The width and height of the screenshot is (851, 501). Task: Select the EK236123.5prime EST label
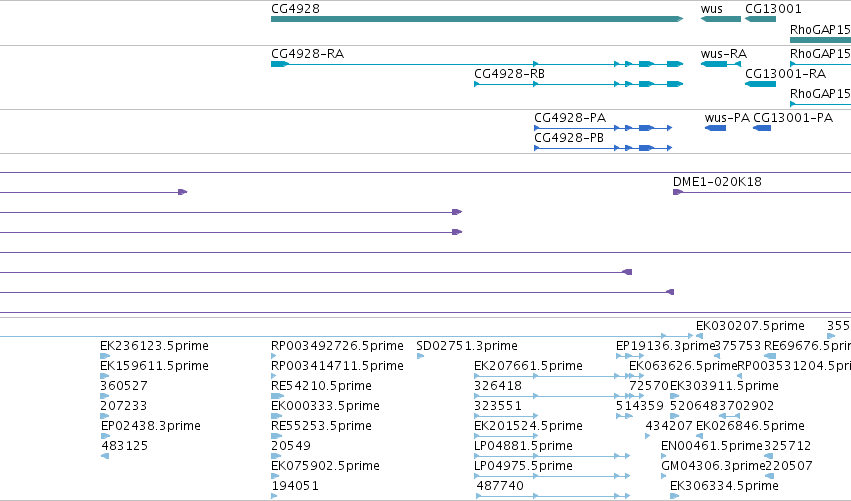154,346
